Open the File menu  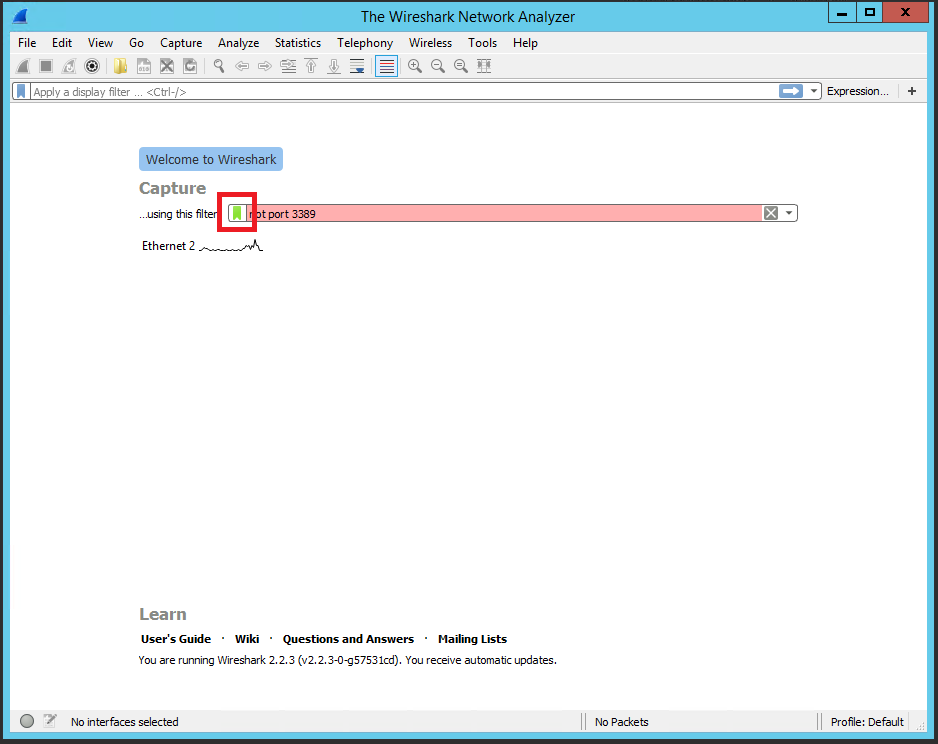coord(27,43)
